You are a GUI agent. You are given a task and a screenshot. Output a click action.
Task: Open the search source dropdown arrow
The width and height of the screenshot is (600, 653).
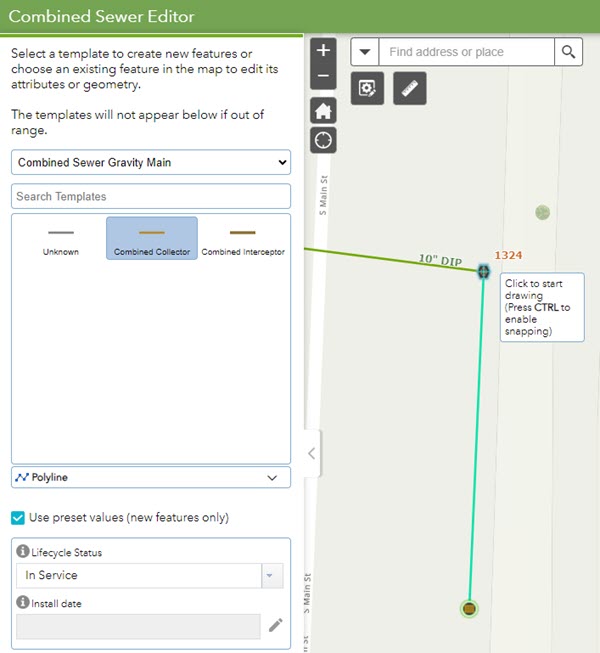point(365,52)
